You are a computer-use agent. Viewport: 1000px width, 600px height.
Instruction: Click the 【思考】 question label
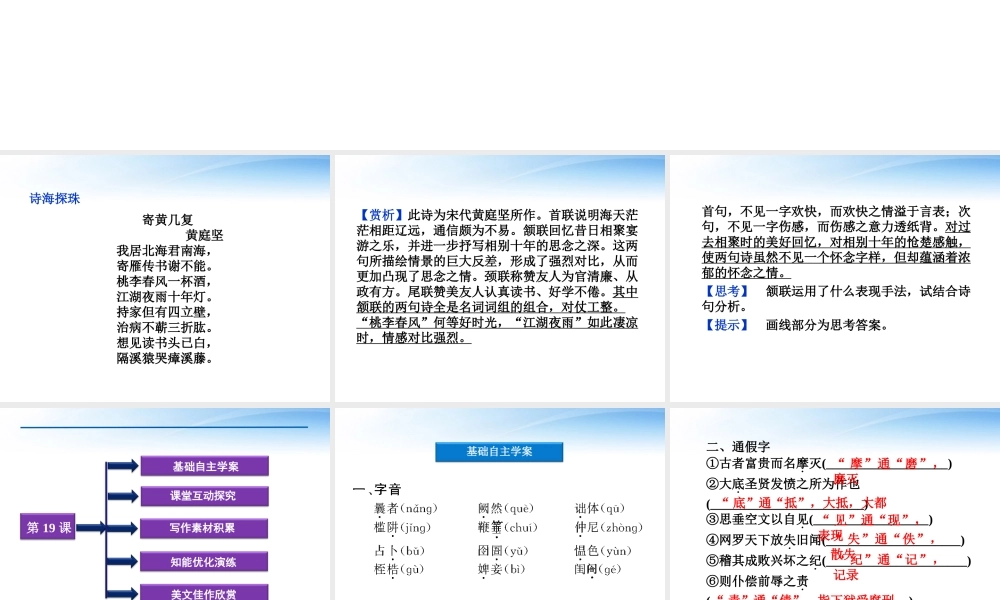(725, 292)
